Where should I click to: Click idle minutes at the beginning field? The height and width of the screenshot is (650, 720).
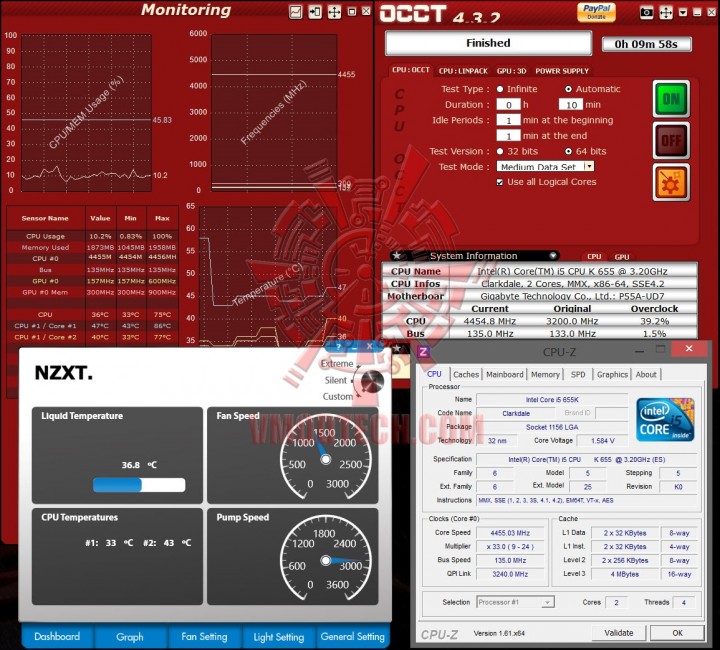pos(508,120)
